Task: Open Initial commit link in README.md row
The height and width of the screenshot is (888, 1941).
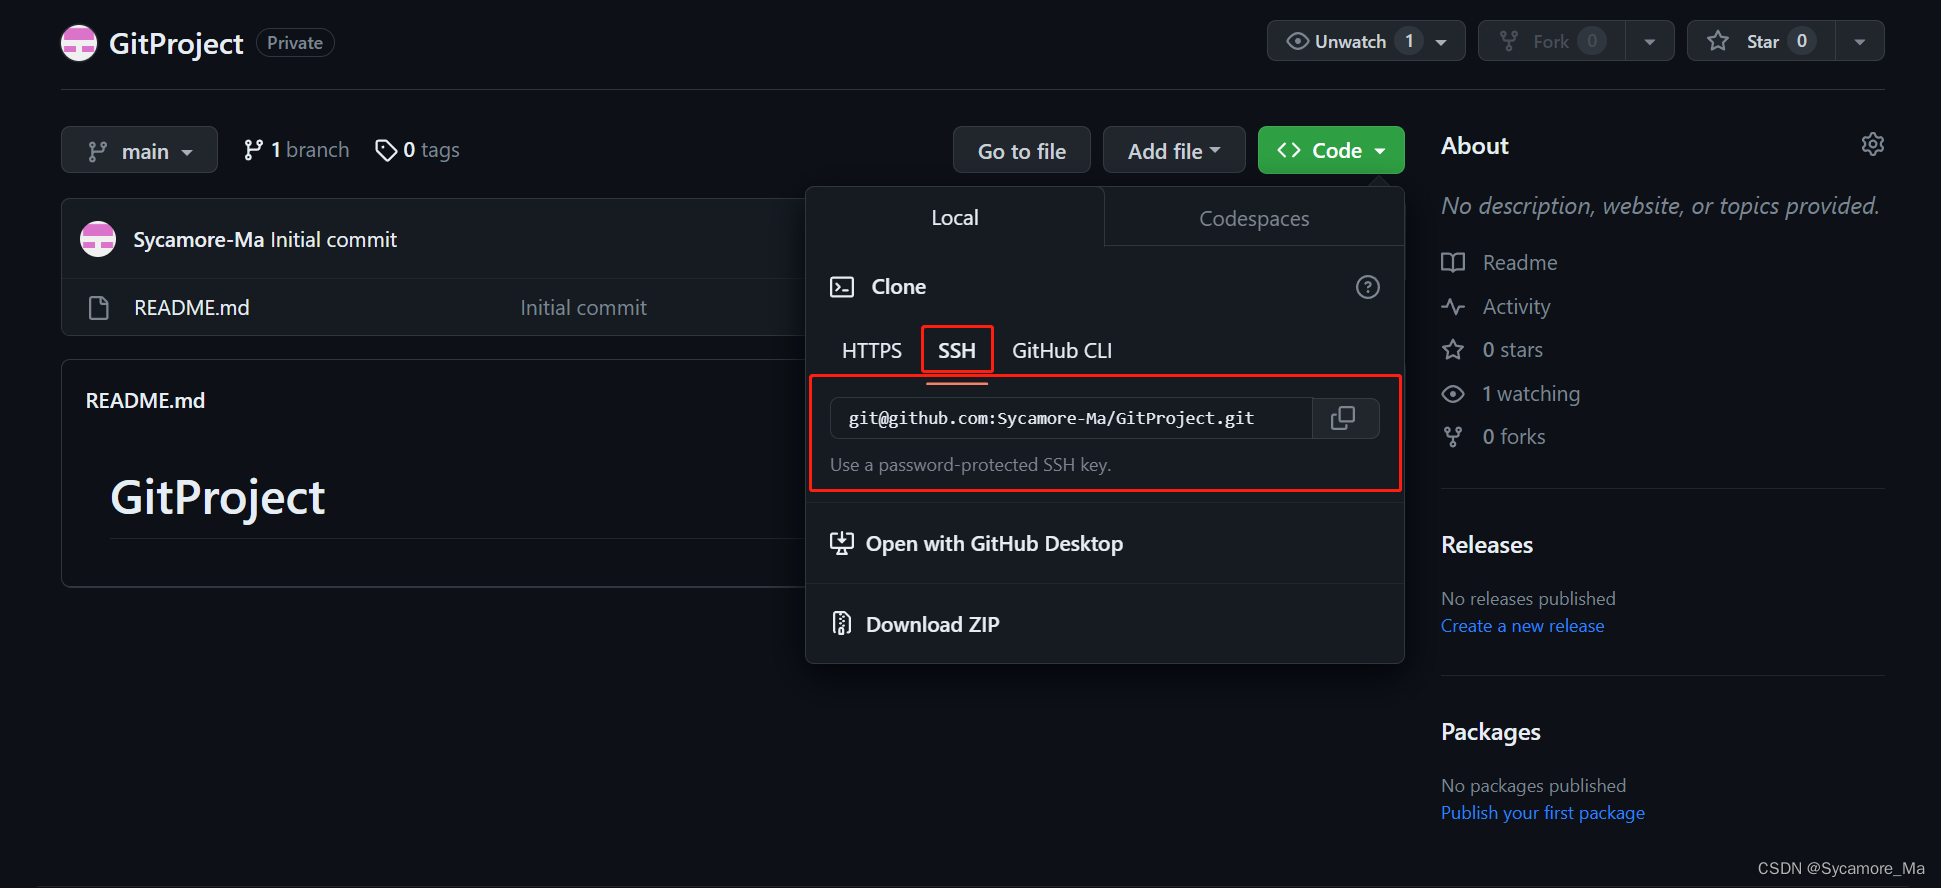Action: 583,308
